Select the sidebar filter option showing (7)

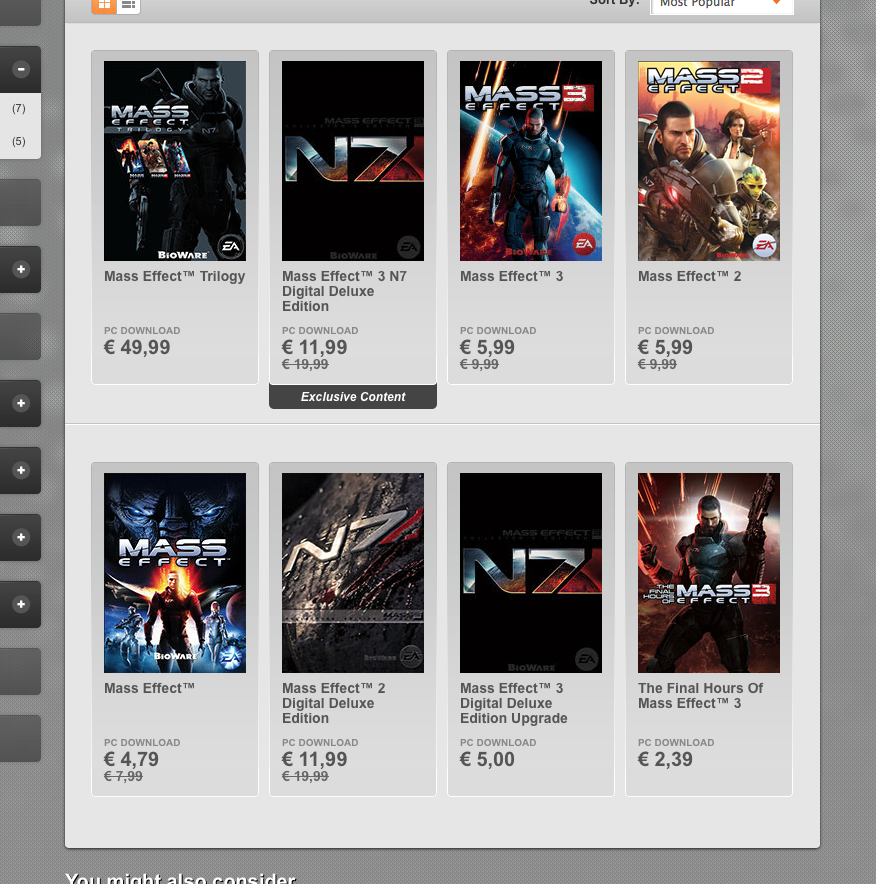(x=19, y=108)
